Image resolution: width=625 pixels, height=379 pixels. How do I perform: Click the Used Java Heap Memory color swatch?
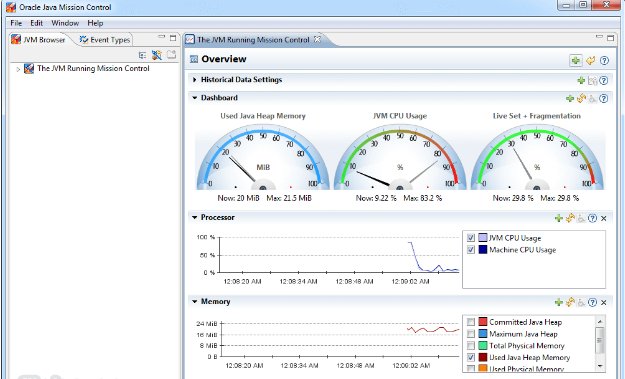pos(483,357)
